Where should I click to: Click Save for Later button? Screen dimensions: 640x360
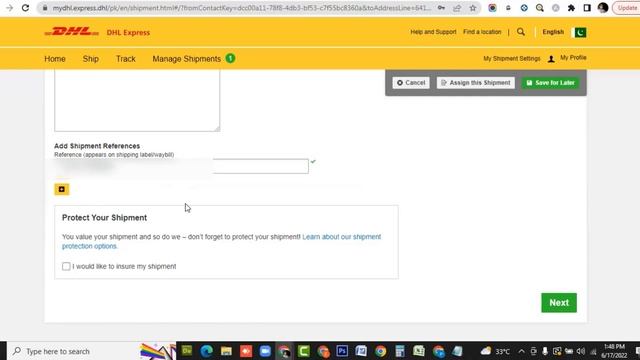[551, 83]
